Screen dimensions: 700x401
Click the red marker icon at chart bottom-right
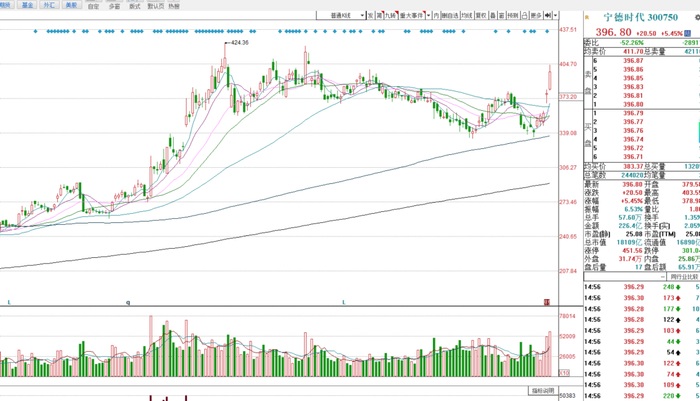point(546,302)
